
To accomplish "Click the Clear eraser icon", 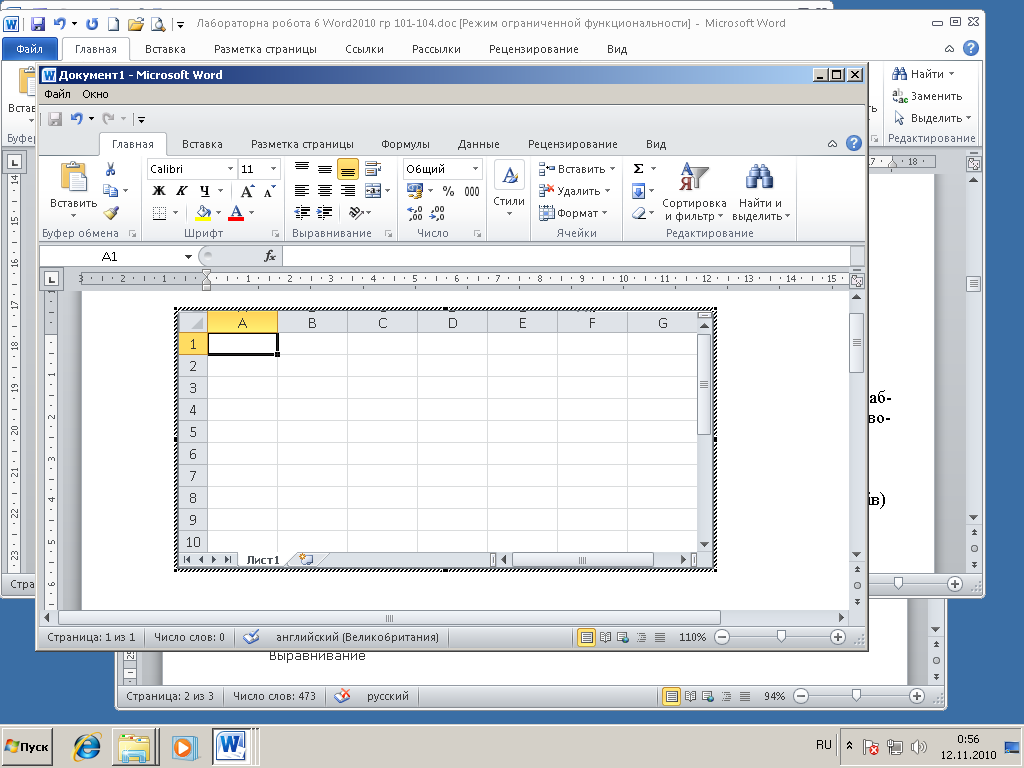I will (639, 213).
